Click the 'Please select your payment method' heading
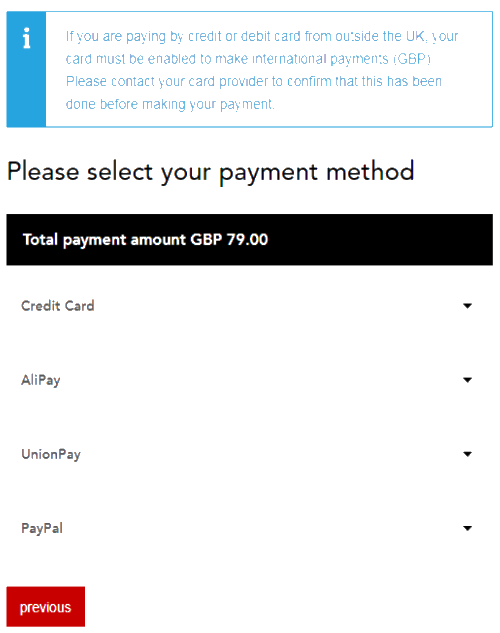Screen dimensions: 500x633 (211, 172)
